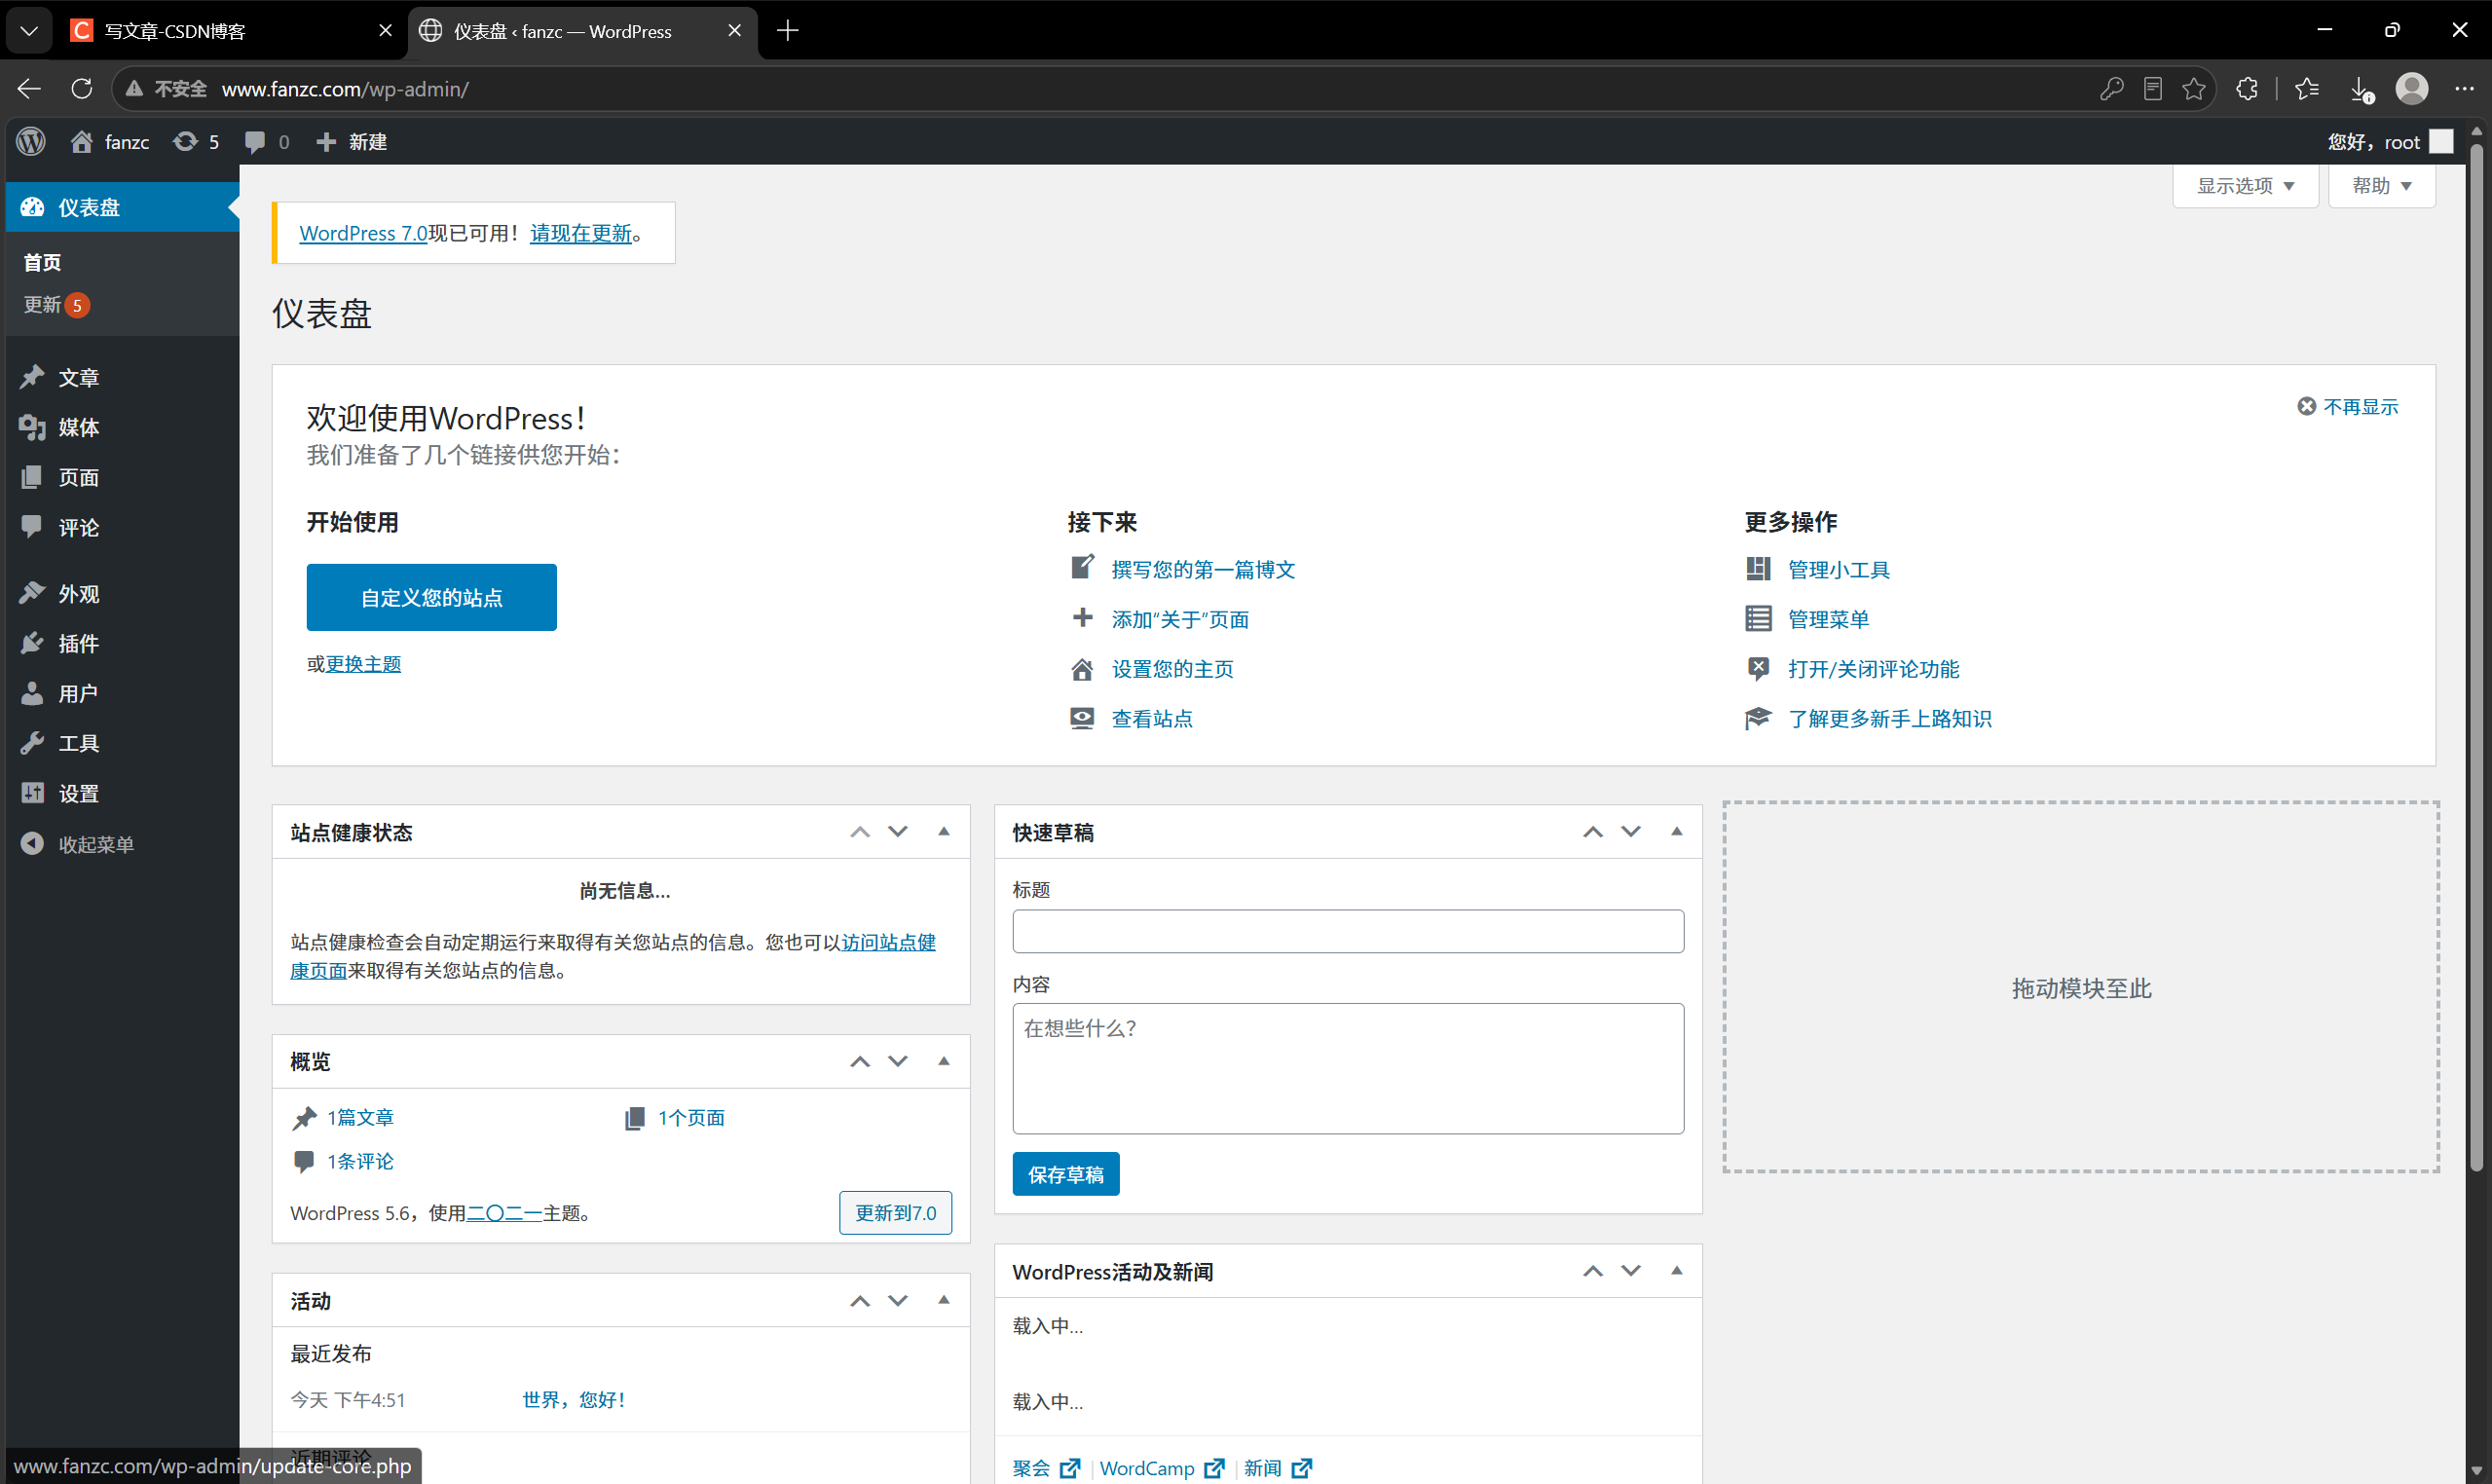Collapse the 活动 widget
Screen dimensions: 2492x1484
943,1300
